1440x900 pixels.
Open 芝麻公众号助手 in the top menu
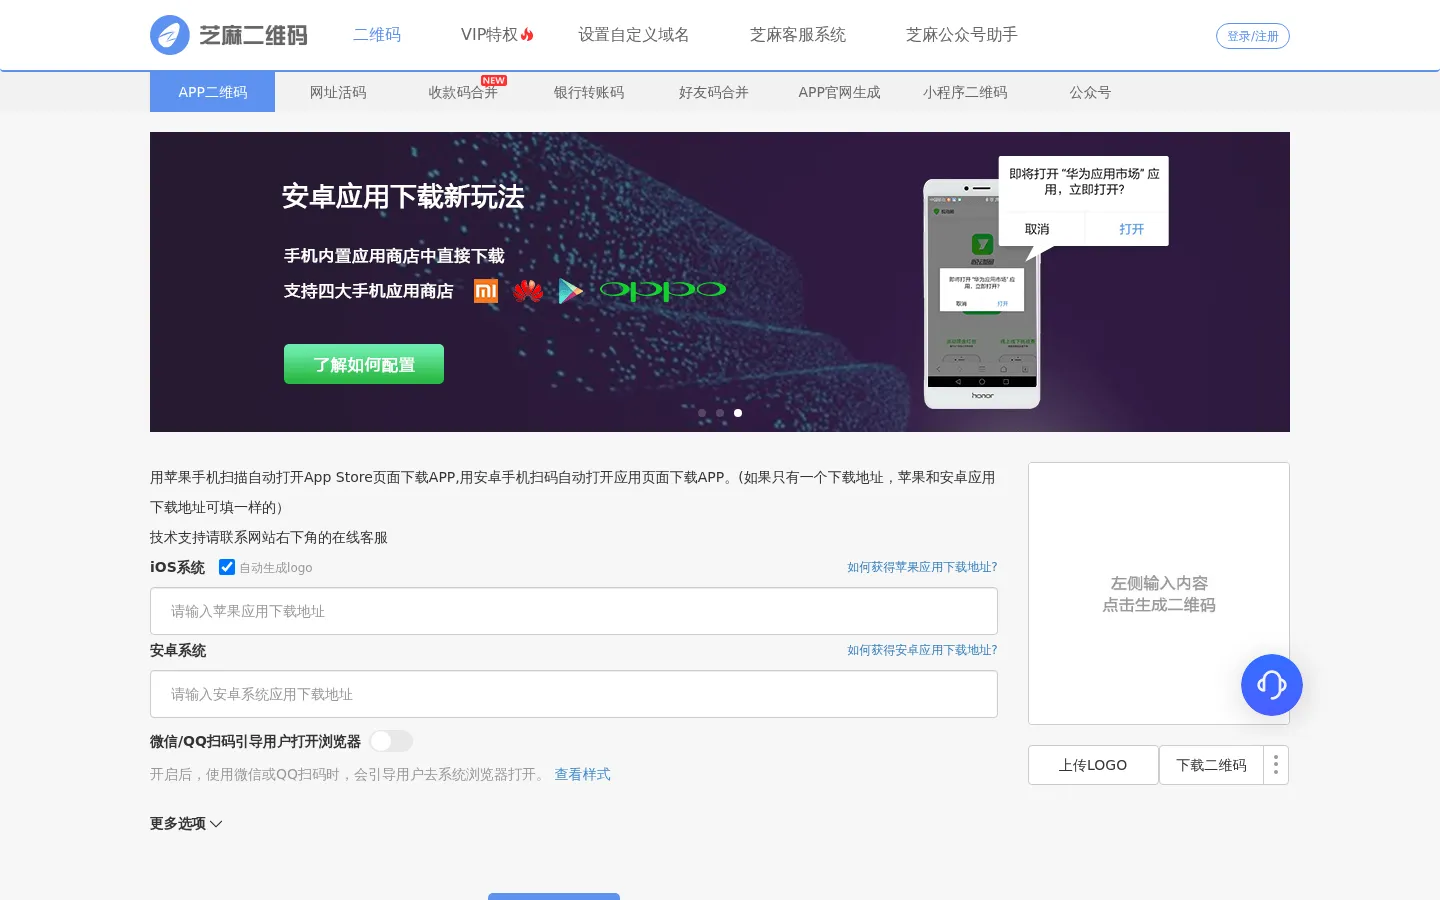[962, 35]
